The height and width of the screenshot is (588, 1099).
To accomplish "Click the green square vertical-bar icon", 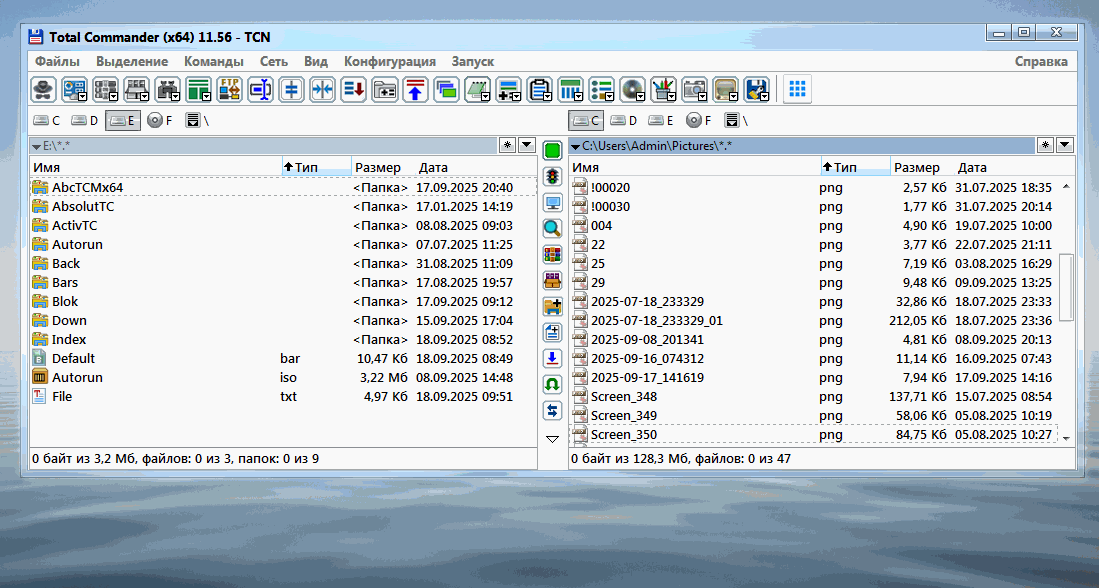I will click(552, 150).
